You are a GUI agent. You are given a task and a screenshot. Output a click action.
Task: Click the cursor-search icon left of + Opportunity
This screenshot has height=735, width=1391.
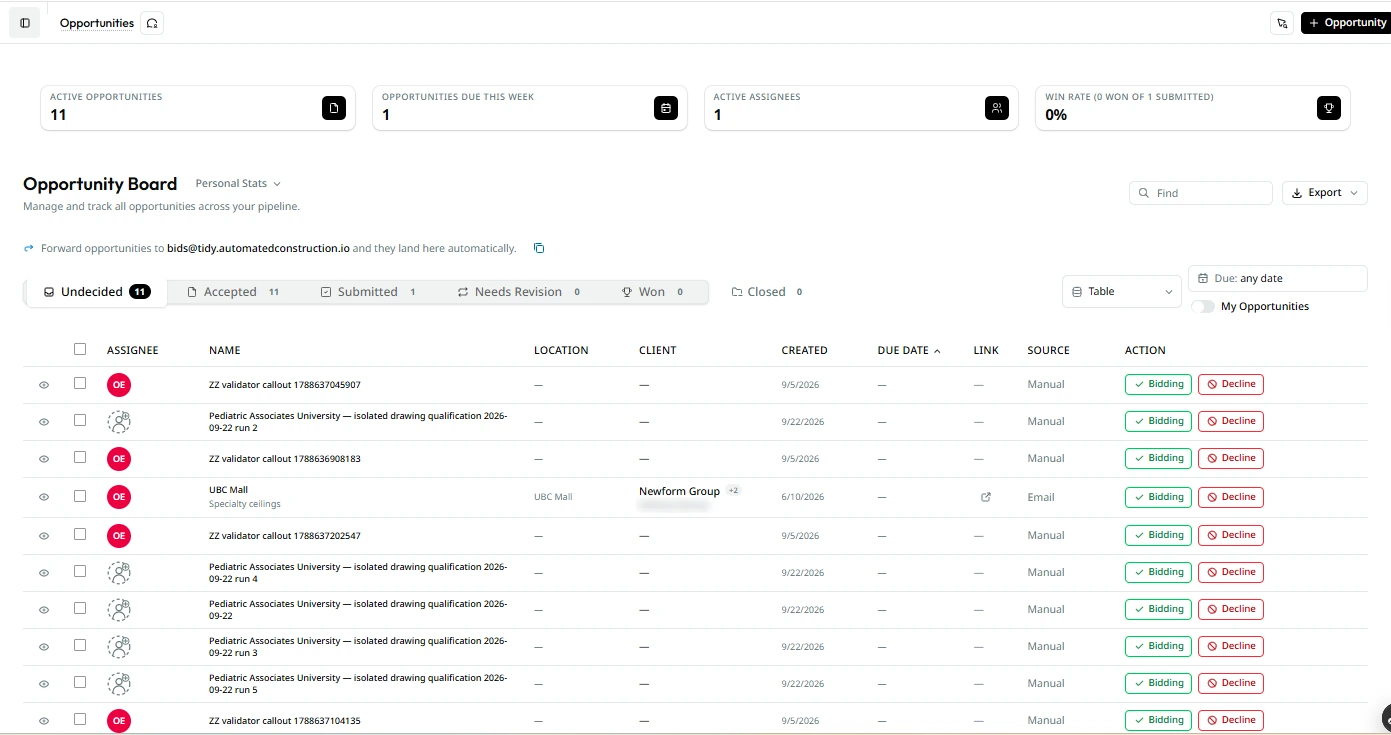point(1282,23)
